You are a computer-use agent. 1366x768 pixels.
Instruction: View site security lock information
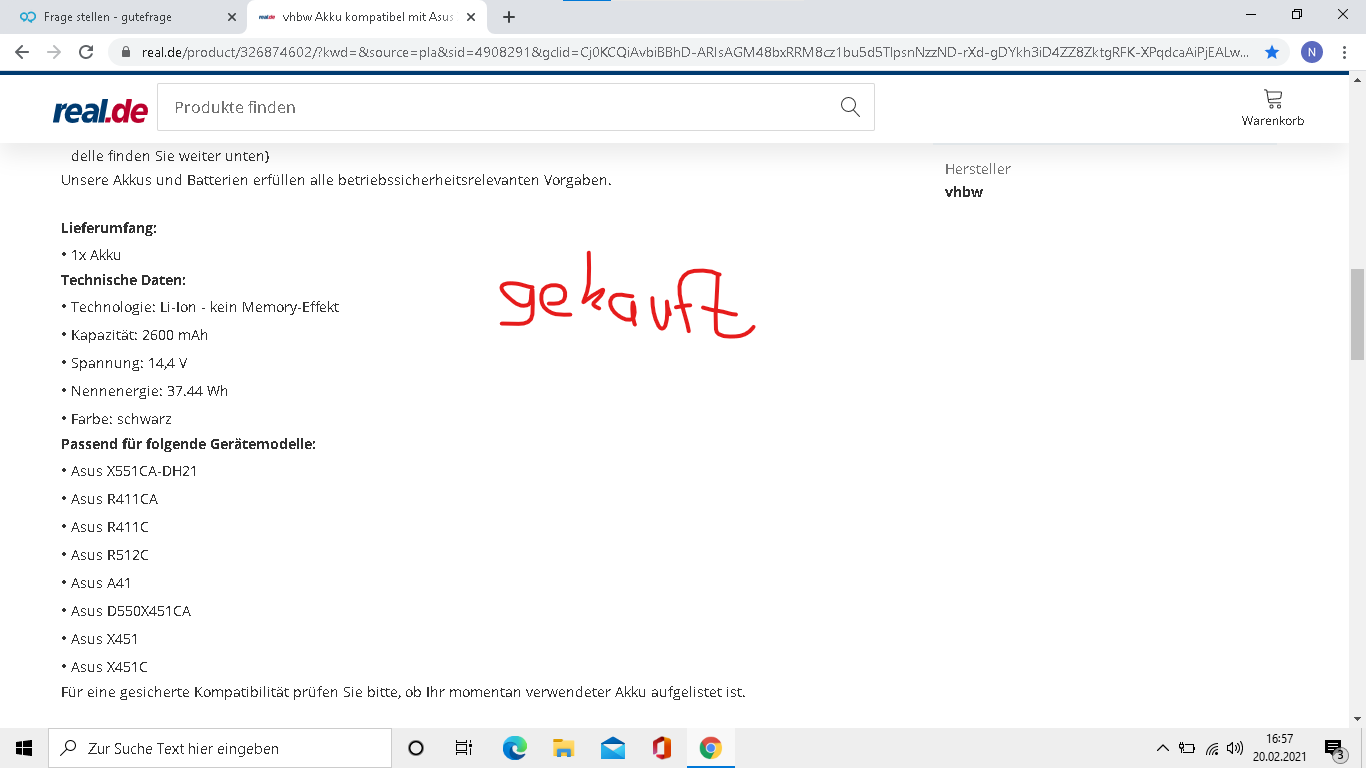126,52
